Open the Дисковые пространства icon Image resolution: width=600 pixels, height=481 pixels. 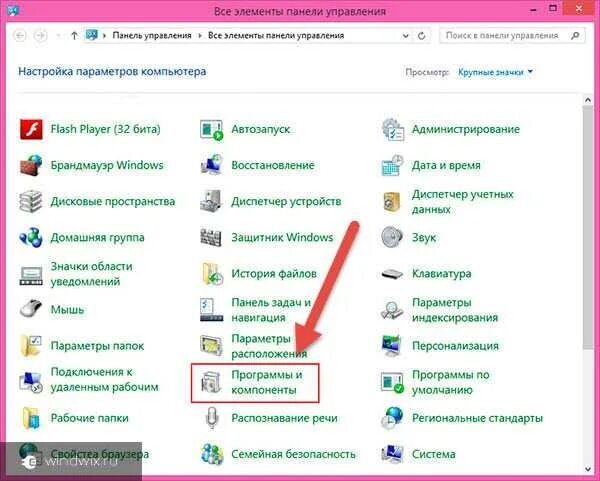tap(31, 201)
